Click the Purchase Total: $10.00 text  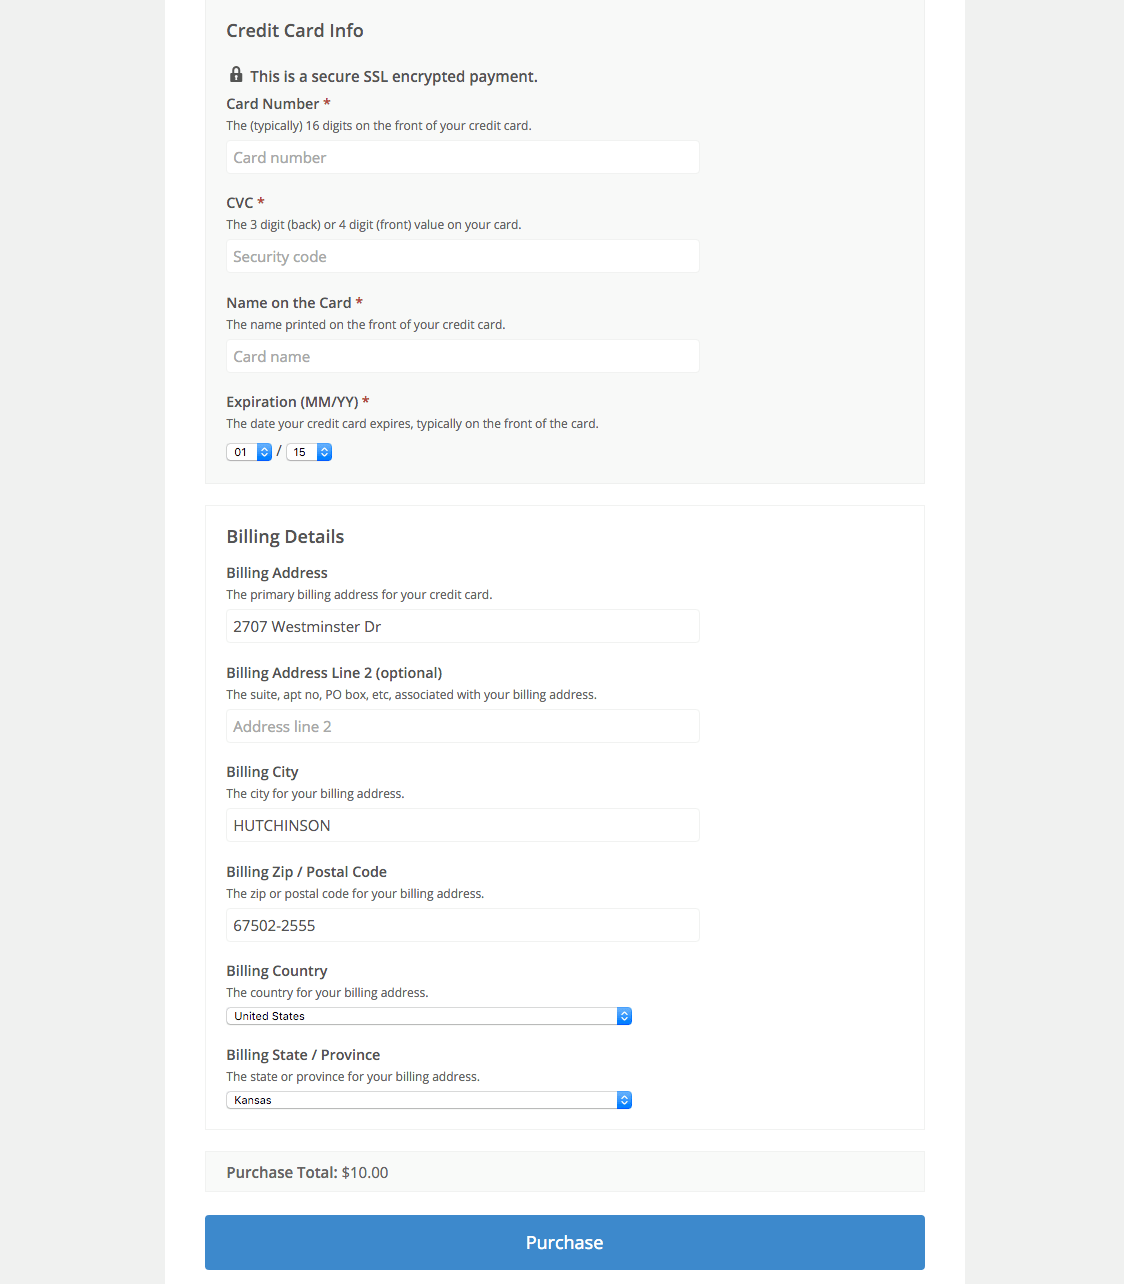click(x=307, y=1171)
